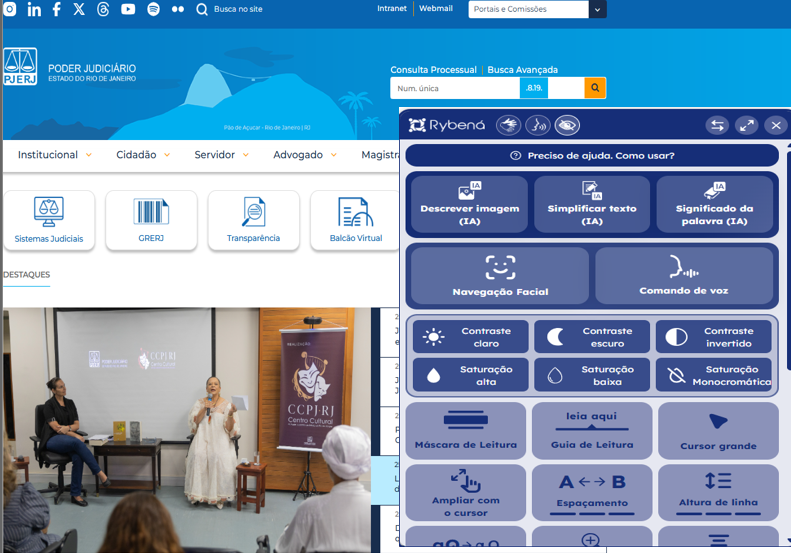The width and height of the screenshot is (791, 553).
Task: Expand the Advogado menu
Action: [x=305, y=155]
